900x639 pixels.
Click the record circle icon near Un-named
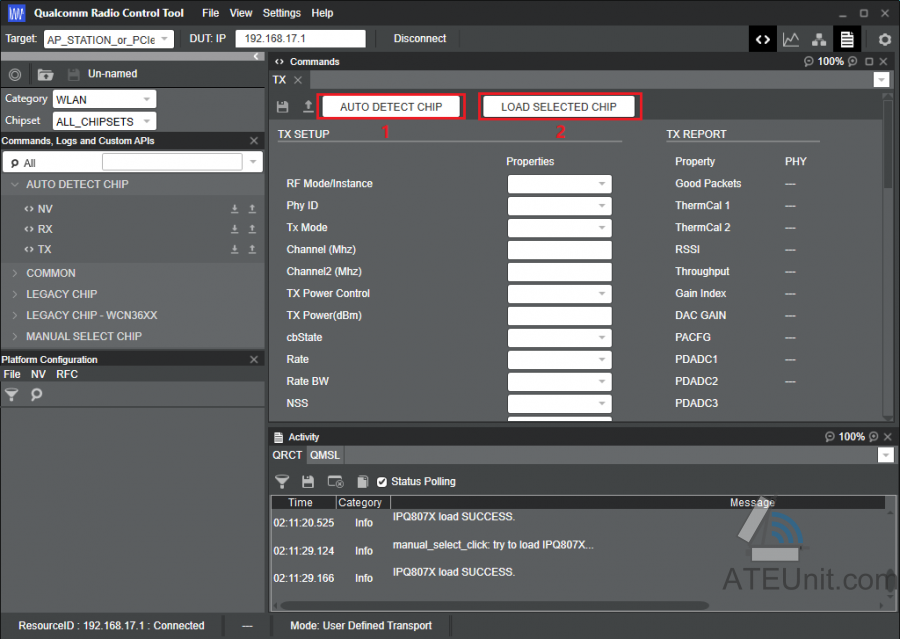15,74
